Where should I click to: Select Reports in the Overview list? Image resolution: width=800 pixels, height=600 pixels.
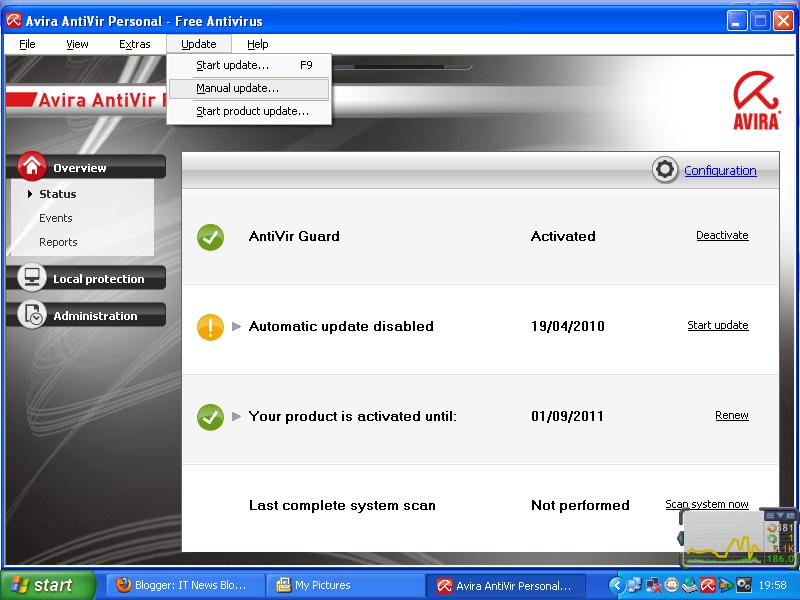tap(58, 242)
